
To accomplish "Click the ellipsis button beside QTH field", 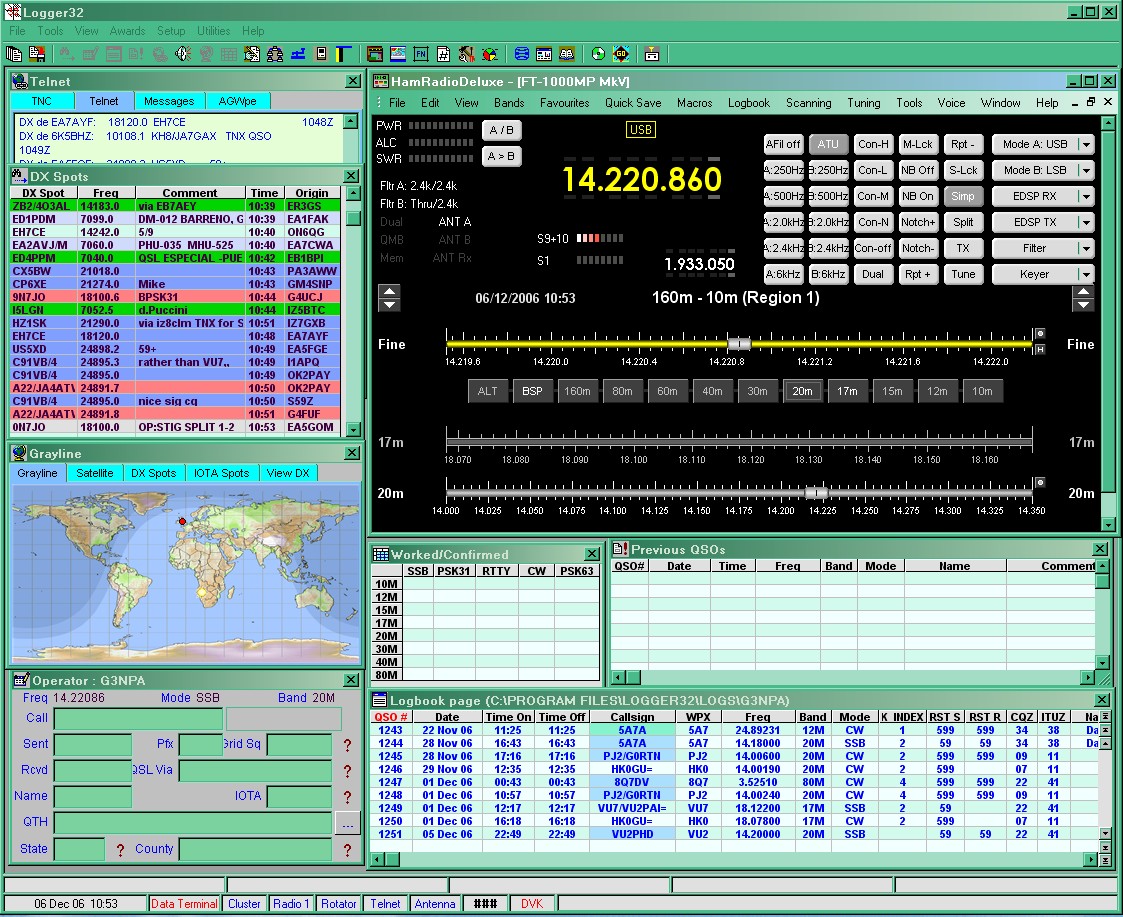I will click(x=347, y=823).
